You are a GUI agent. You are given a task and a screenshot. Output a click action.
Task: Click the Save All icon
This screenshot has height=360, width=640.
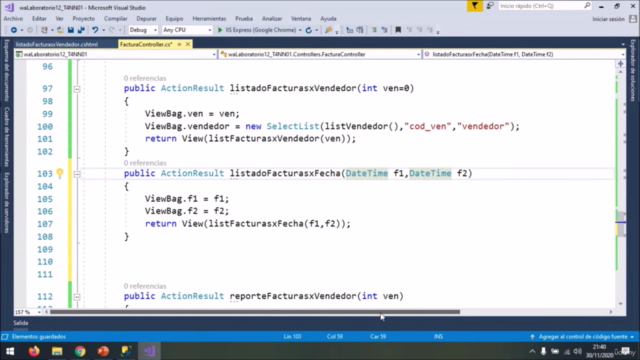[81, 30]
